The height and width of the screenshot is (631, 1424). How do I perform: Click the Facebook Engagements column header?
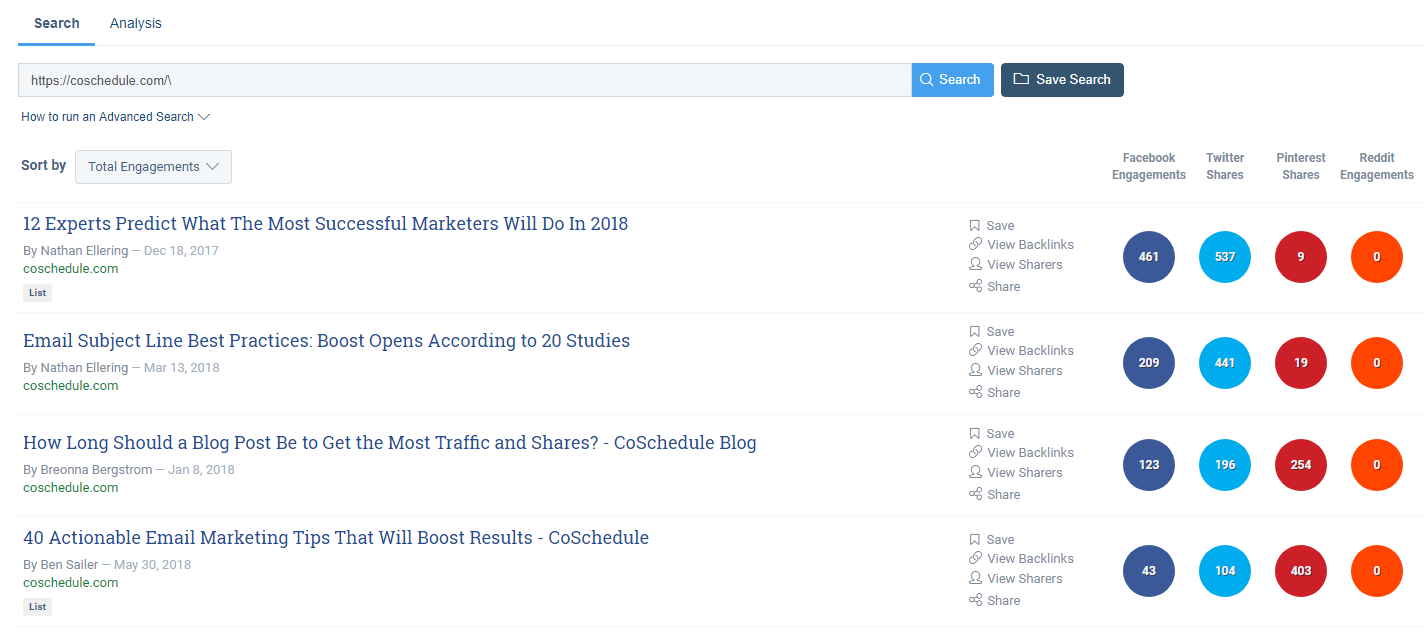1149,166
